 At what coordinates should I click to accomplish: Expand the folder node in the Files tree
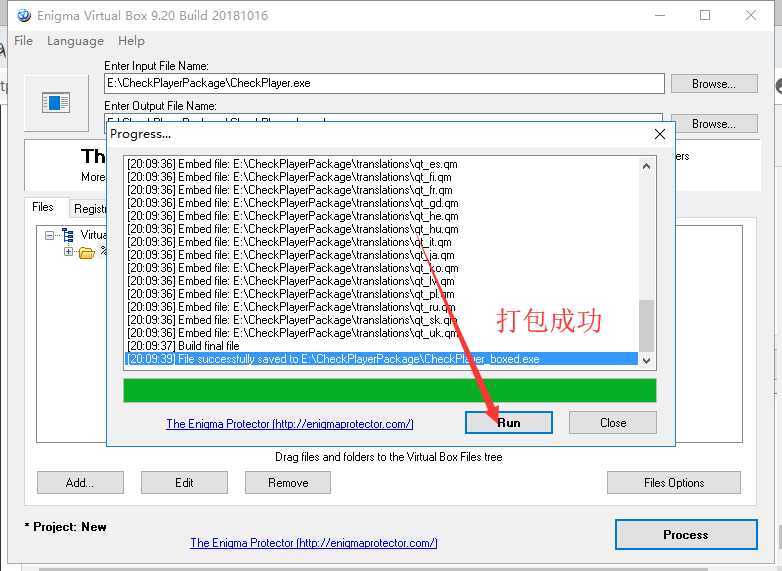pyautogui.click(x=68, y=251)
